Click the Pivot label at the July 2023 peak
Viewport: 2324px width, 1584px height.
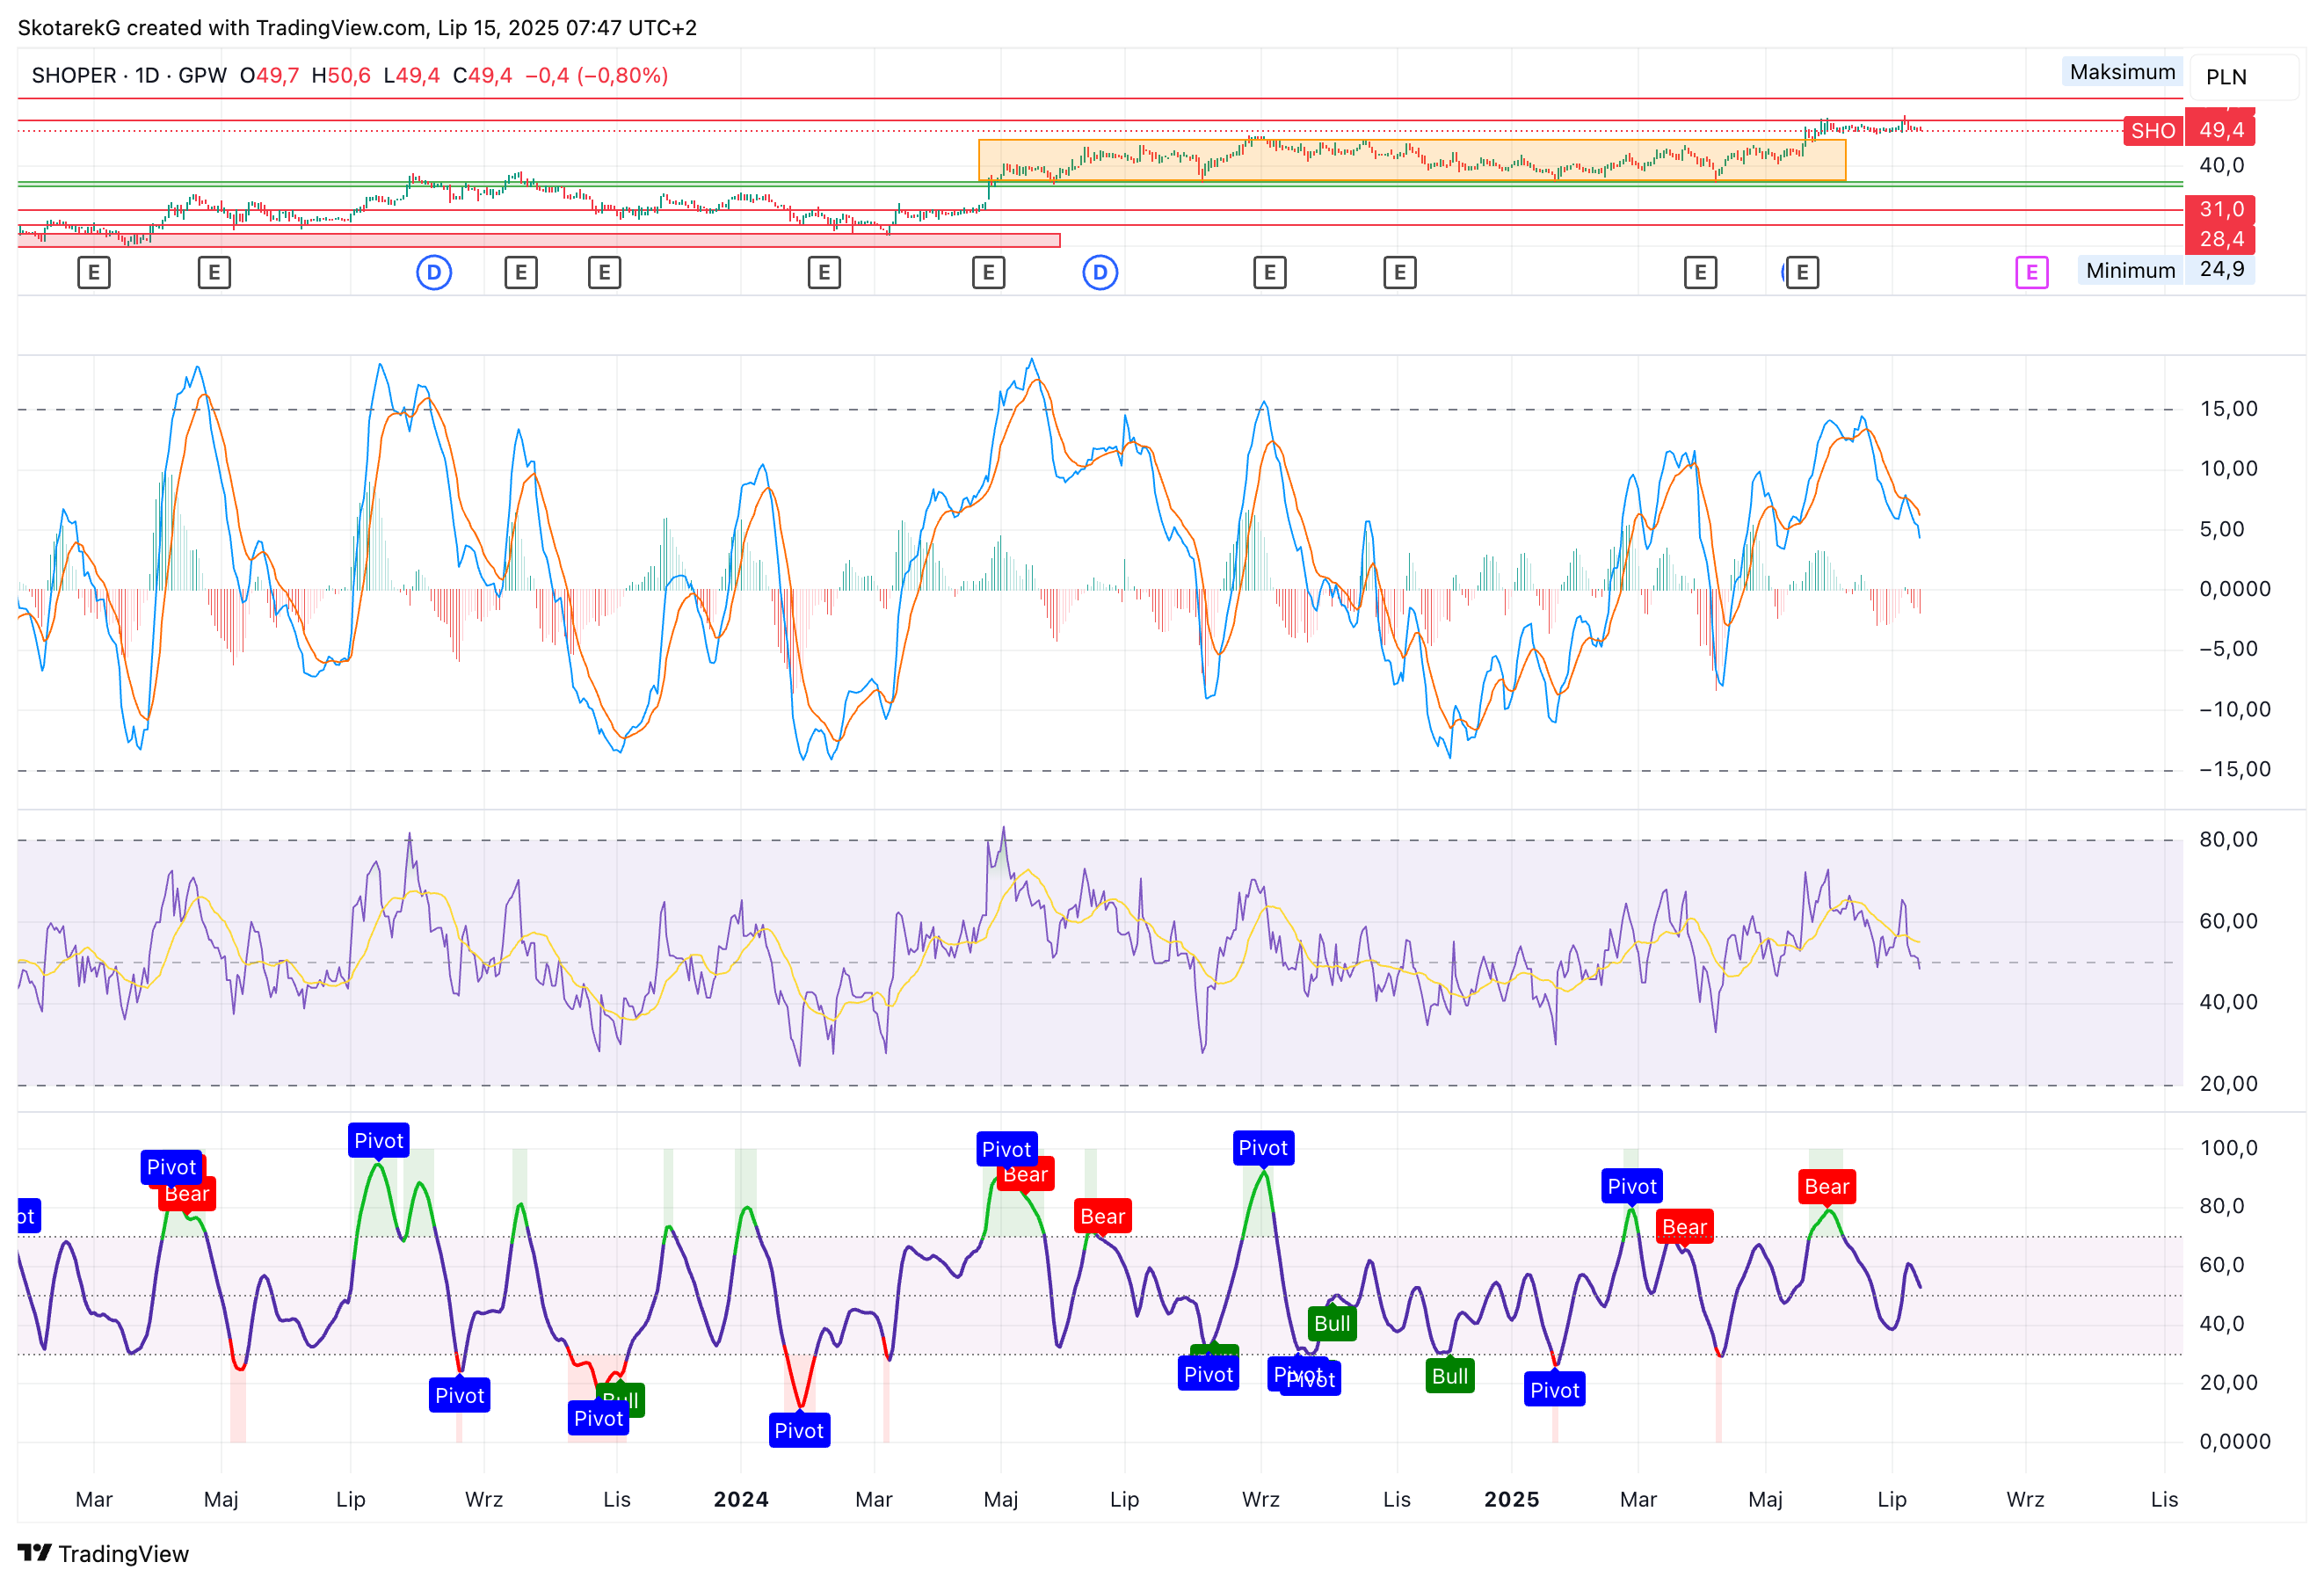(x=379, y=1140)
